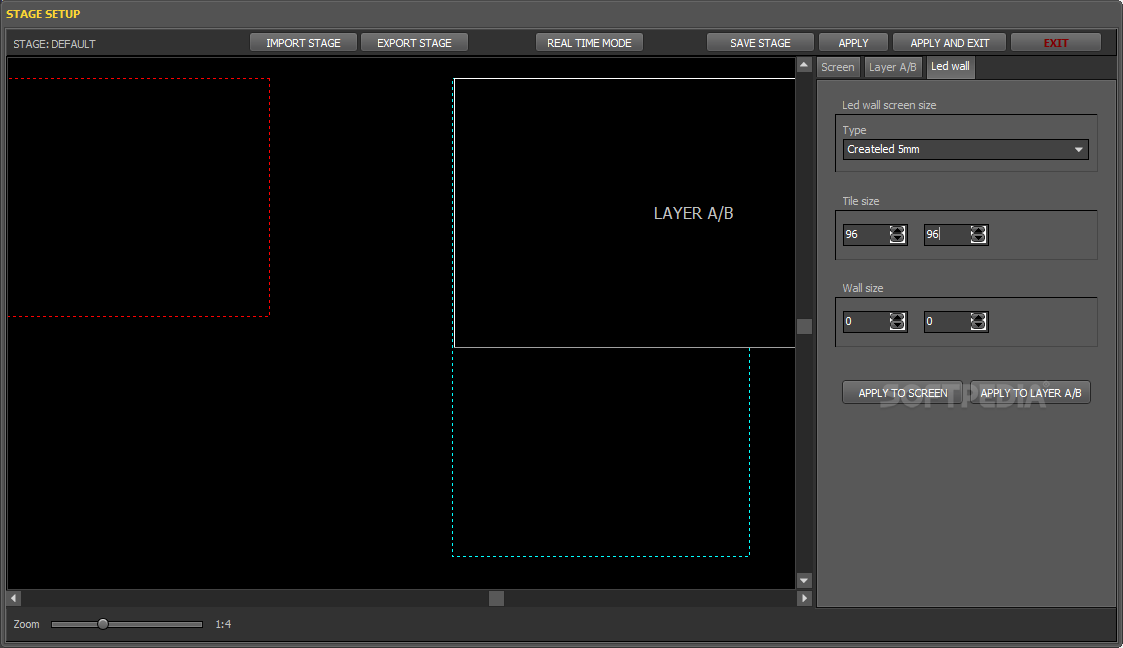Click the stage canvas scroll up arrow

pyautogui.click(x=804, y=65)
